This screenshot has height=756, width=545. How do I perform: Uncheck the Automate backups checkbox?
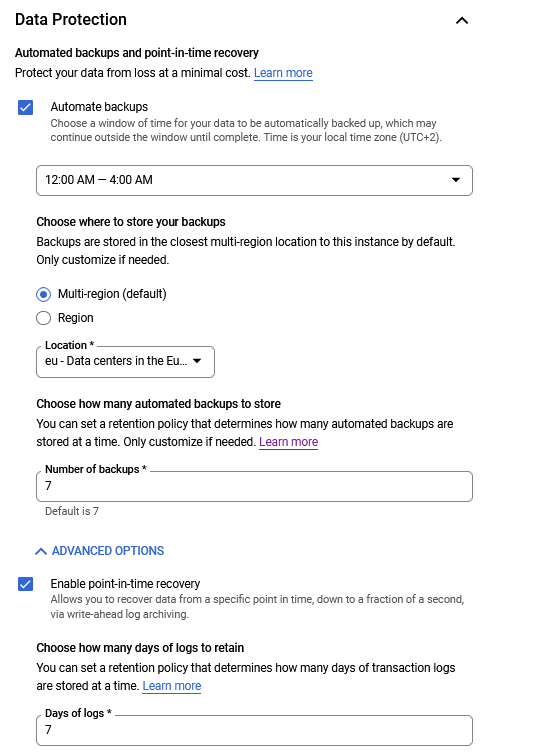[x=26, y=108]
